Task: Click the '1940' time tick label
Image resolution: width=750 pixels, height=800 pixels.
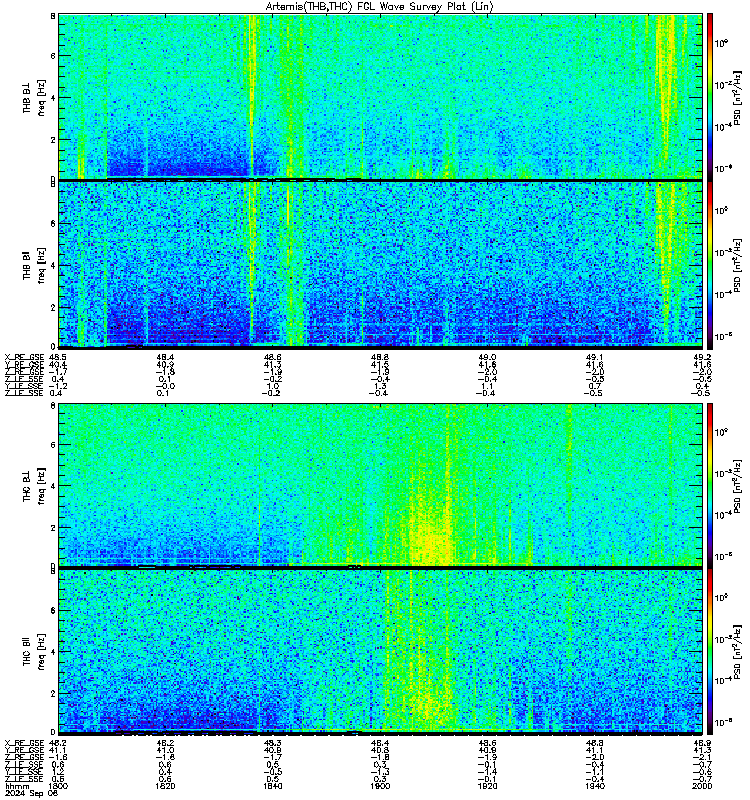Action: click(x=594, y=786)
